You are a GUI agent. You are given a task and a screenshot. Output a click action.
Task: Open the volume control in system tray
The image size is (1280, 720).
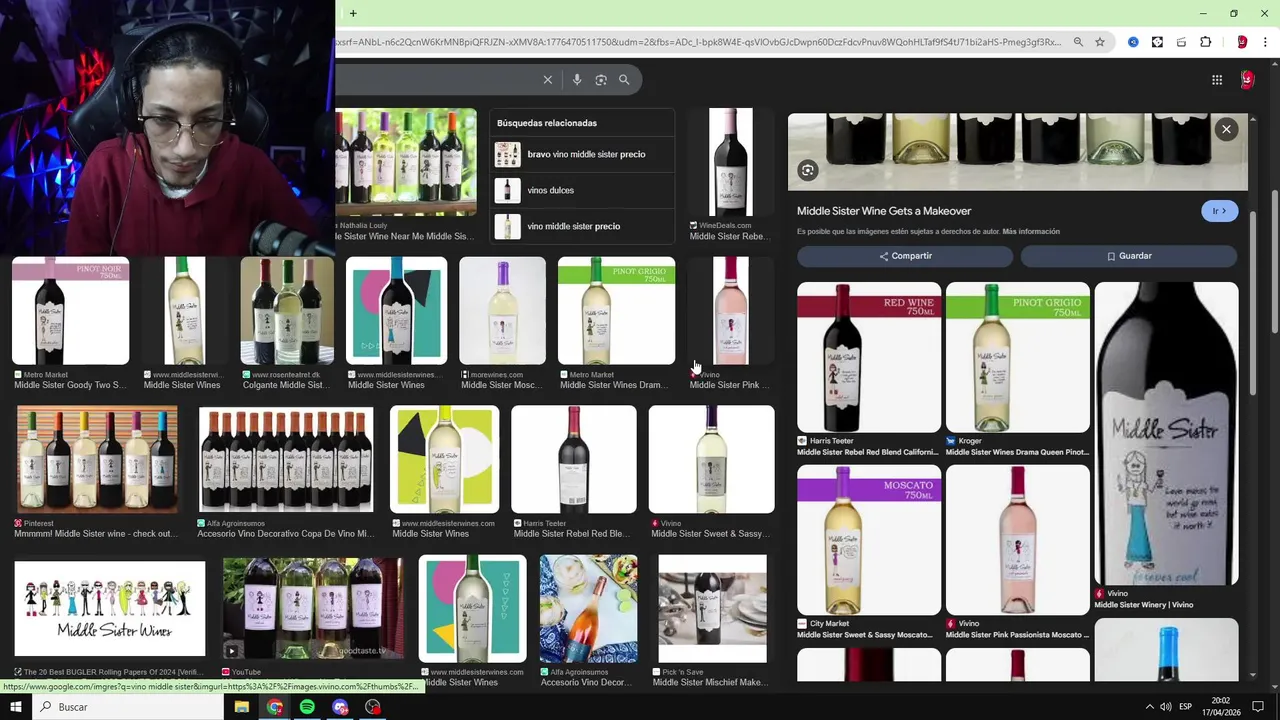[1166, 707]
